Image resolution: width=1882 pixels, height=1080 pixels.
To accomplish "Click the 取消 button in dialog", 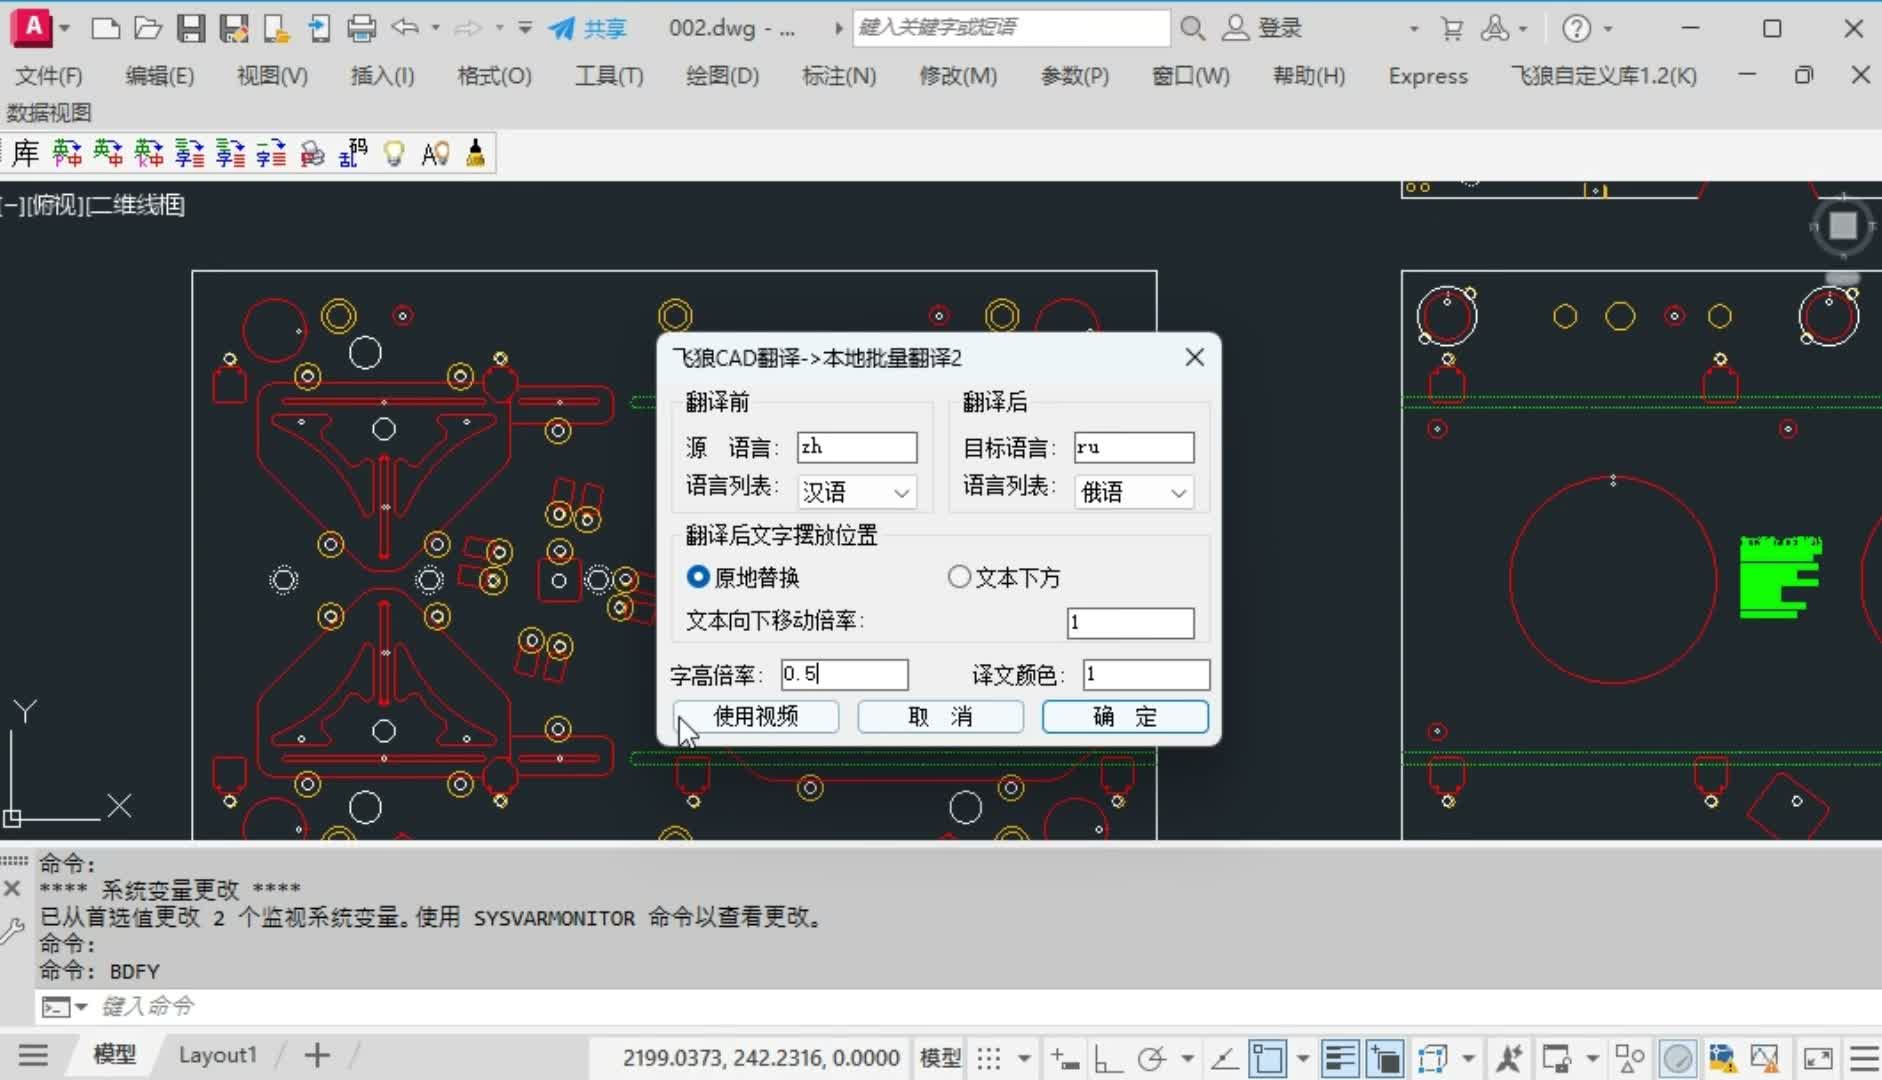I will 940,716.
